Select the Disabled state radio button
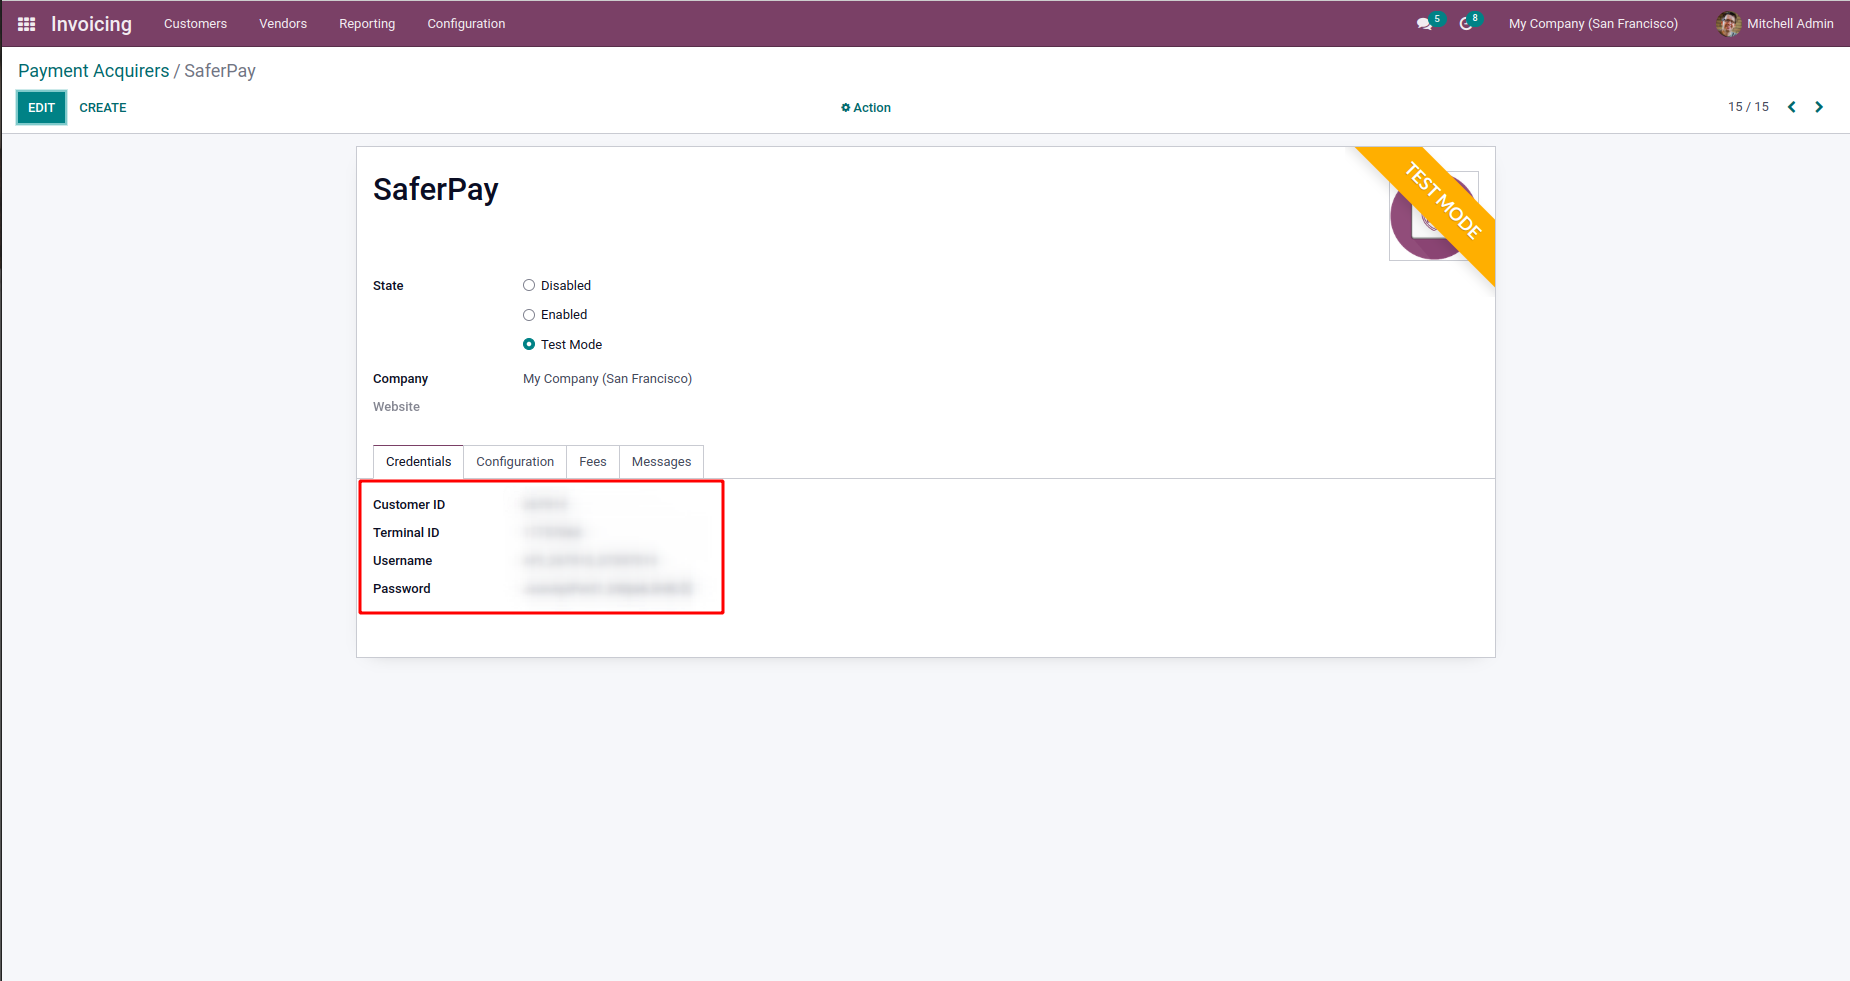 pos(529,286)
